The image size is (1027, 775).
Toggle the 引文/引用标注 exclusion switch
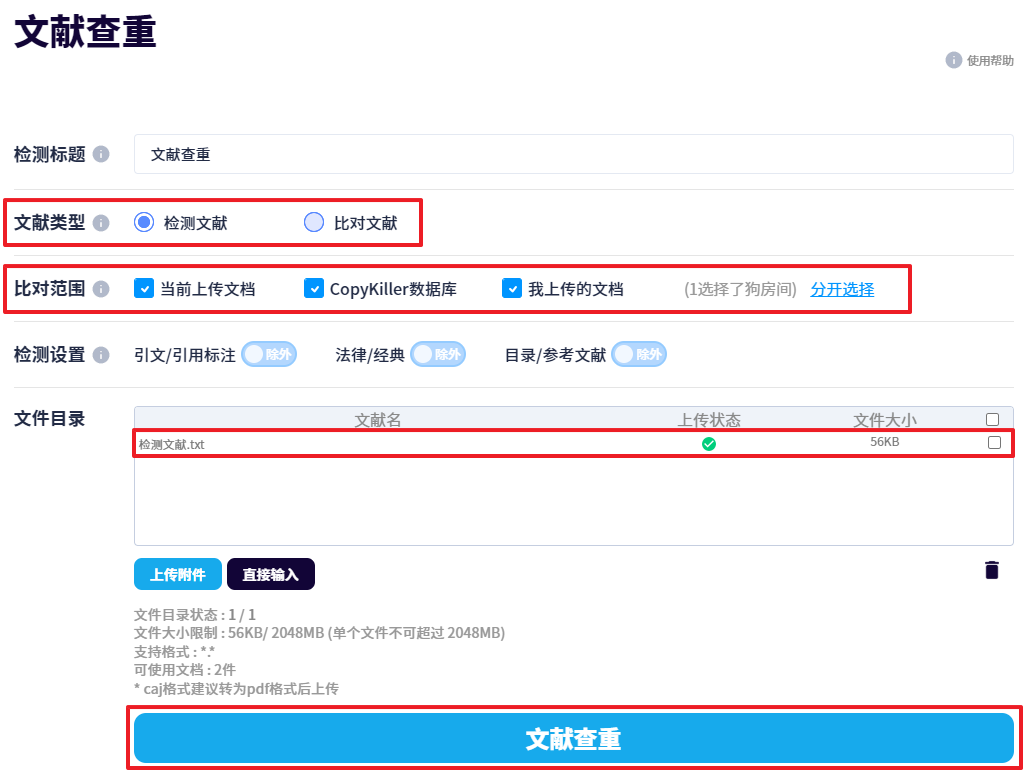click(269, 354)
